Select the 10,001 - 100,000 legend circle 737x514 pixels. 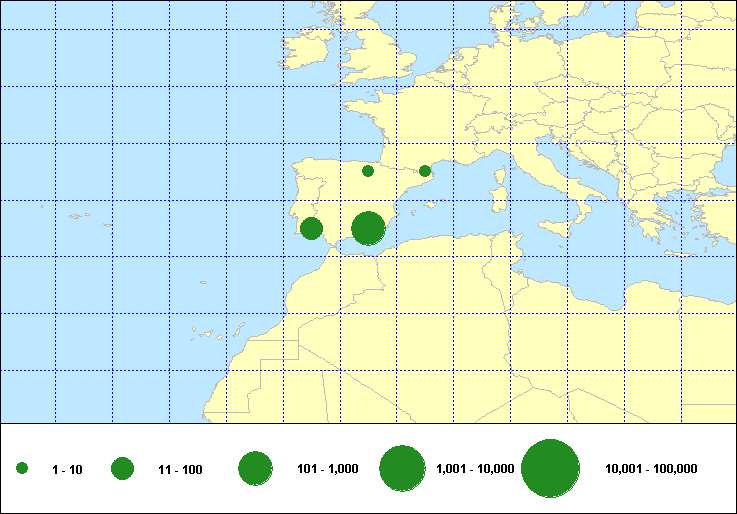click(x=551, y=469)
